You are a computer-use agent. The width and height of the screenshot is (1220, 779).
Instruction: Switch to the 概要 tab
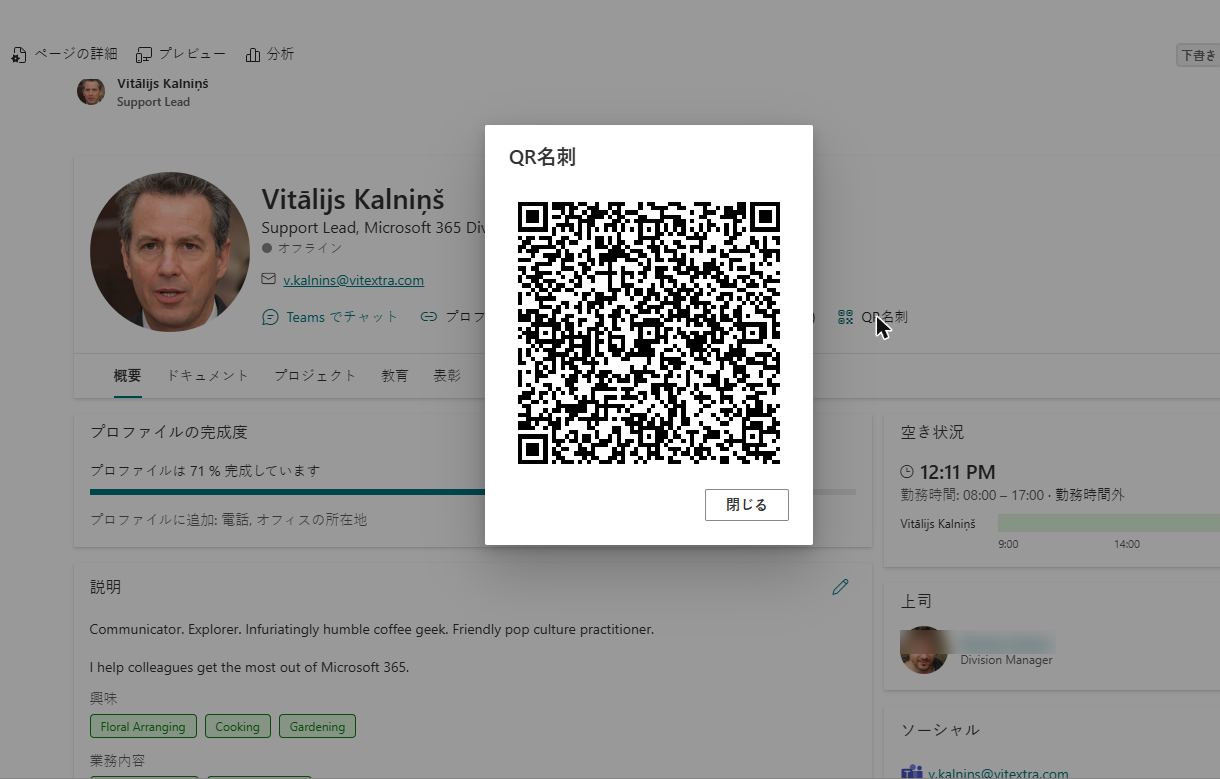pyautogui.click(x=127, y=376)
